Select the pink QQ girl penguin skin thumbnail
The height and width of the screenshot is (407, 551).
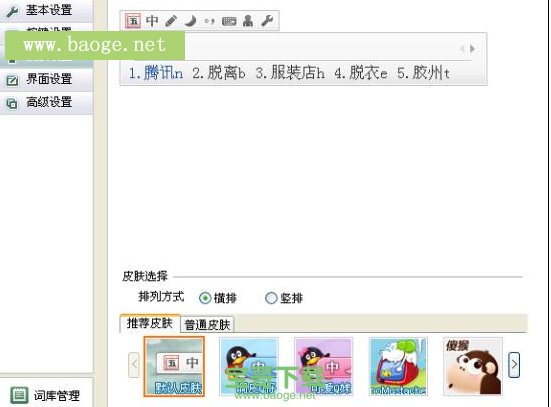click(x=324, y=367)
